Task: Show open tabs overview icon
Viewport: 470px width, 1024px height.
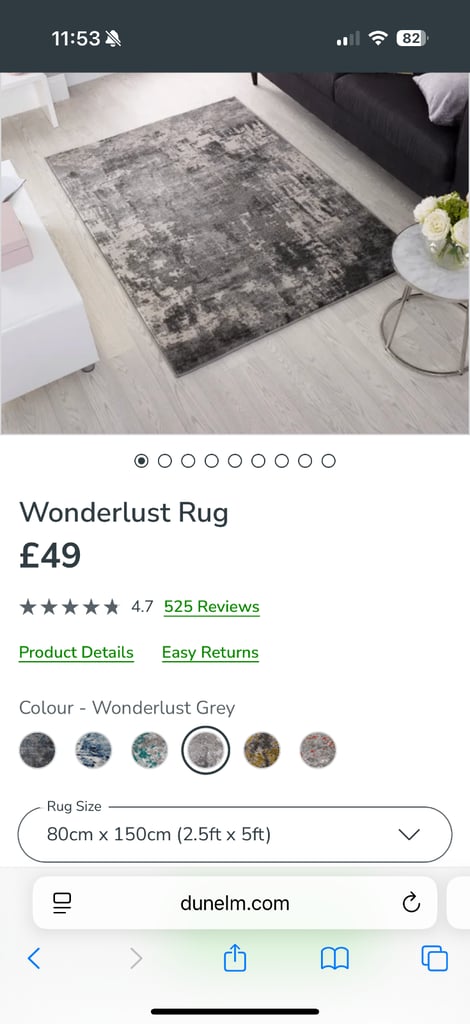Action: (x=435, y=958)
